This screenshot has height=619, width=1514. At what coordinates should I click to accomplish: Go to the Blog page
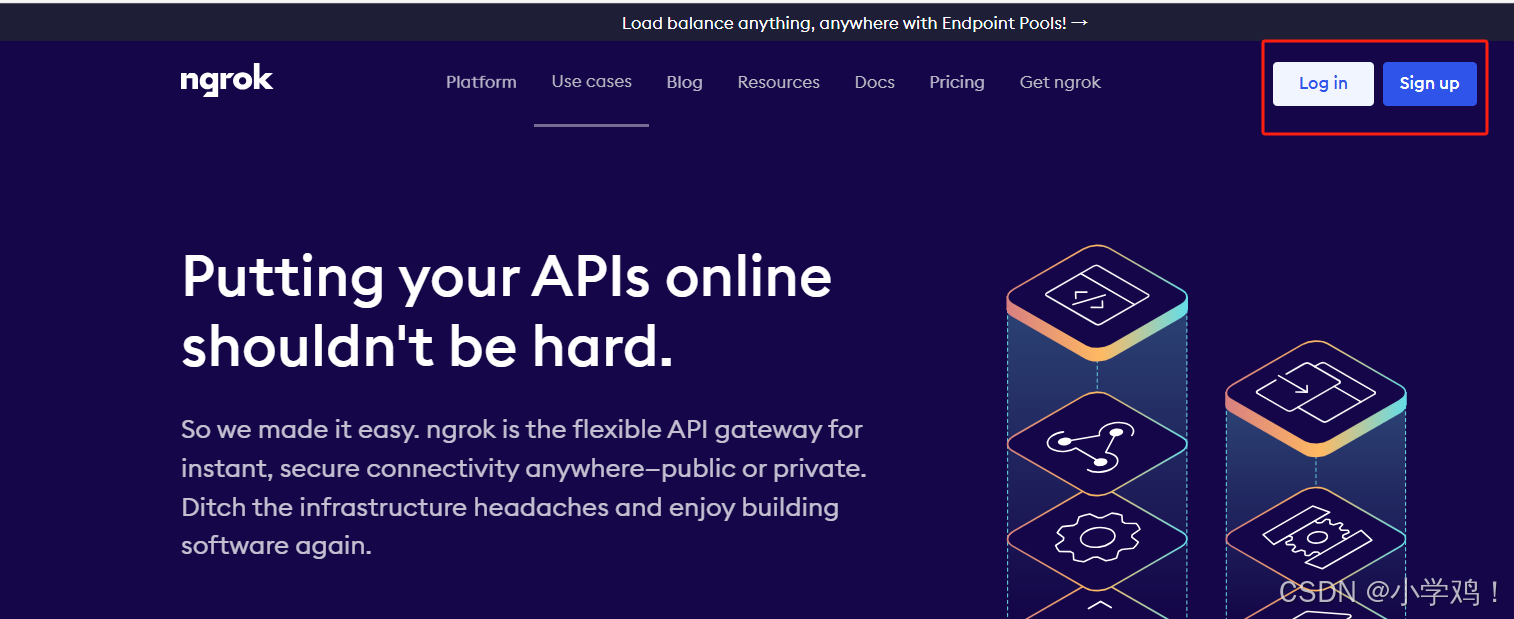(x=684, y=82)
